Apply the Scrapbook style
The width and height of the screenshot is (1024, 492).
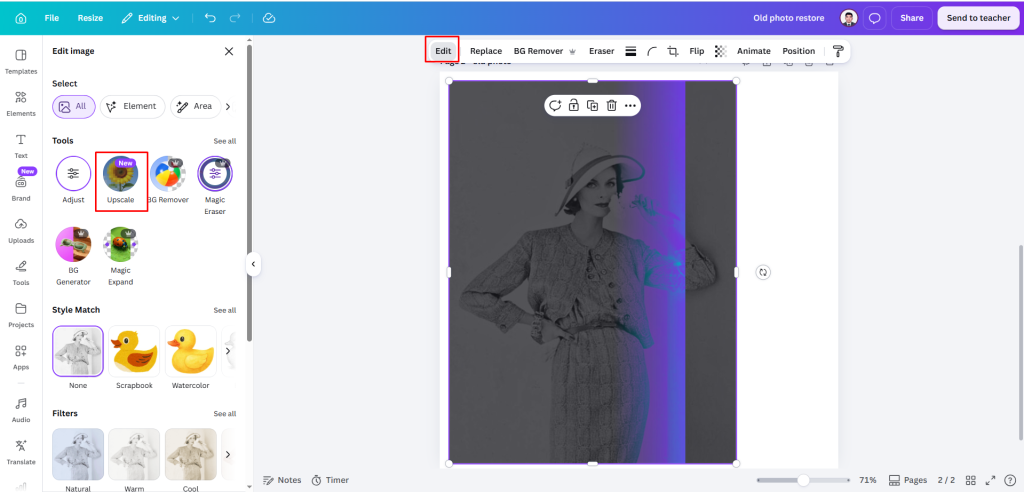click(134, 351)
